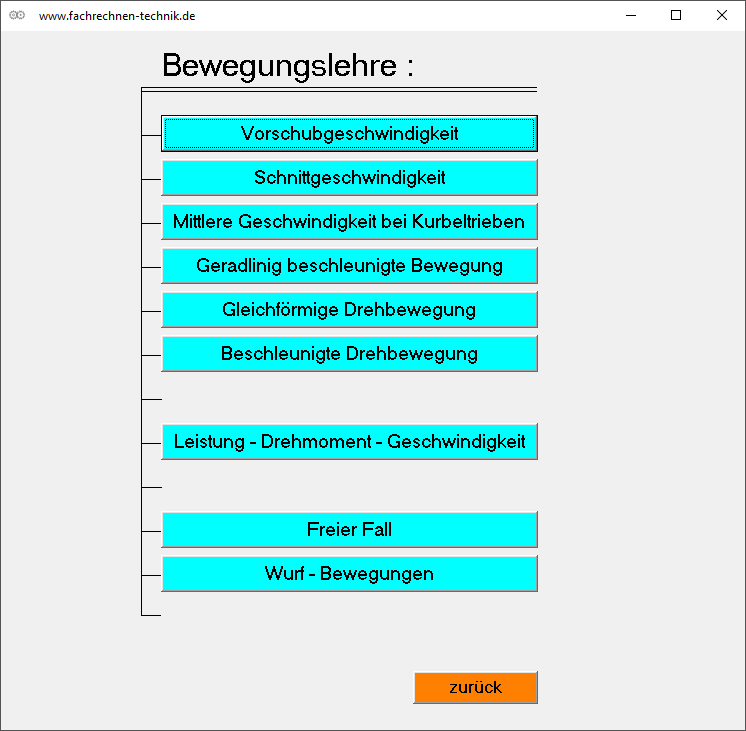Maximize the application window
This screenshot has height=731, width=746.
pos(676,16)
